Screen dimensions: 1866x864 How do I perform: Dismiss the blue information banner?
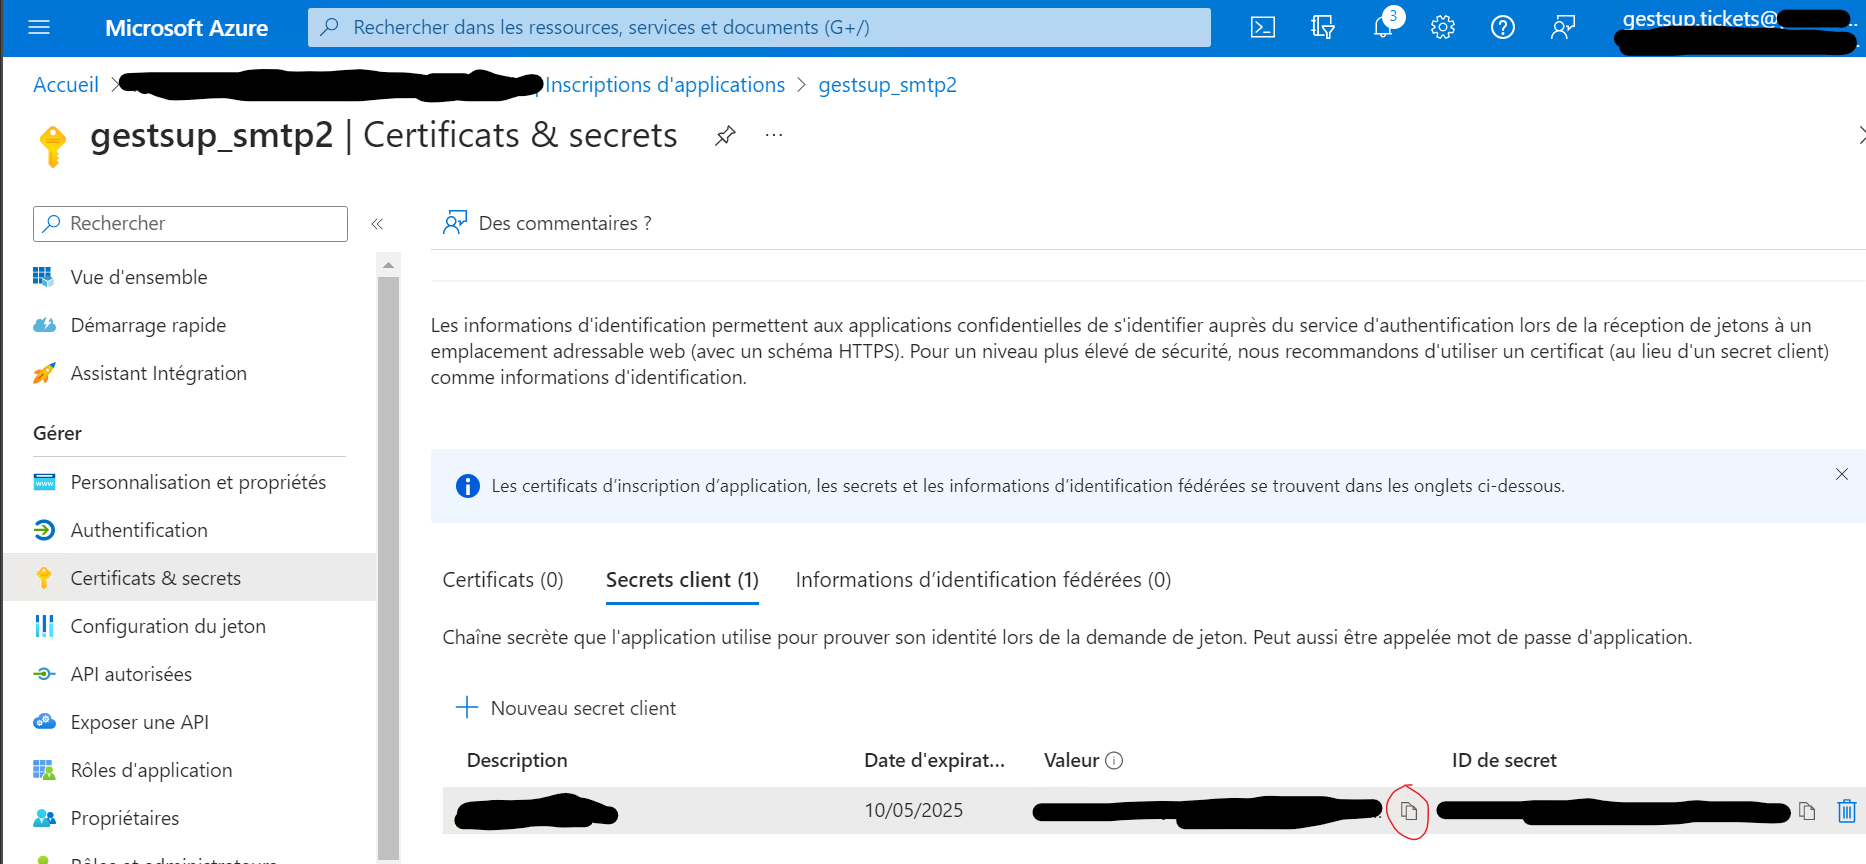(x=1842, y=474)
